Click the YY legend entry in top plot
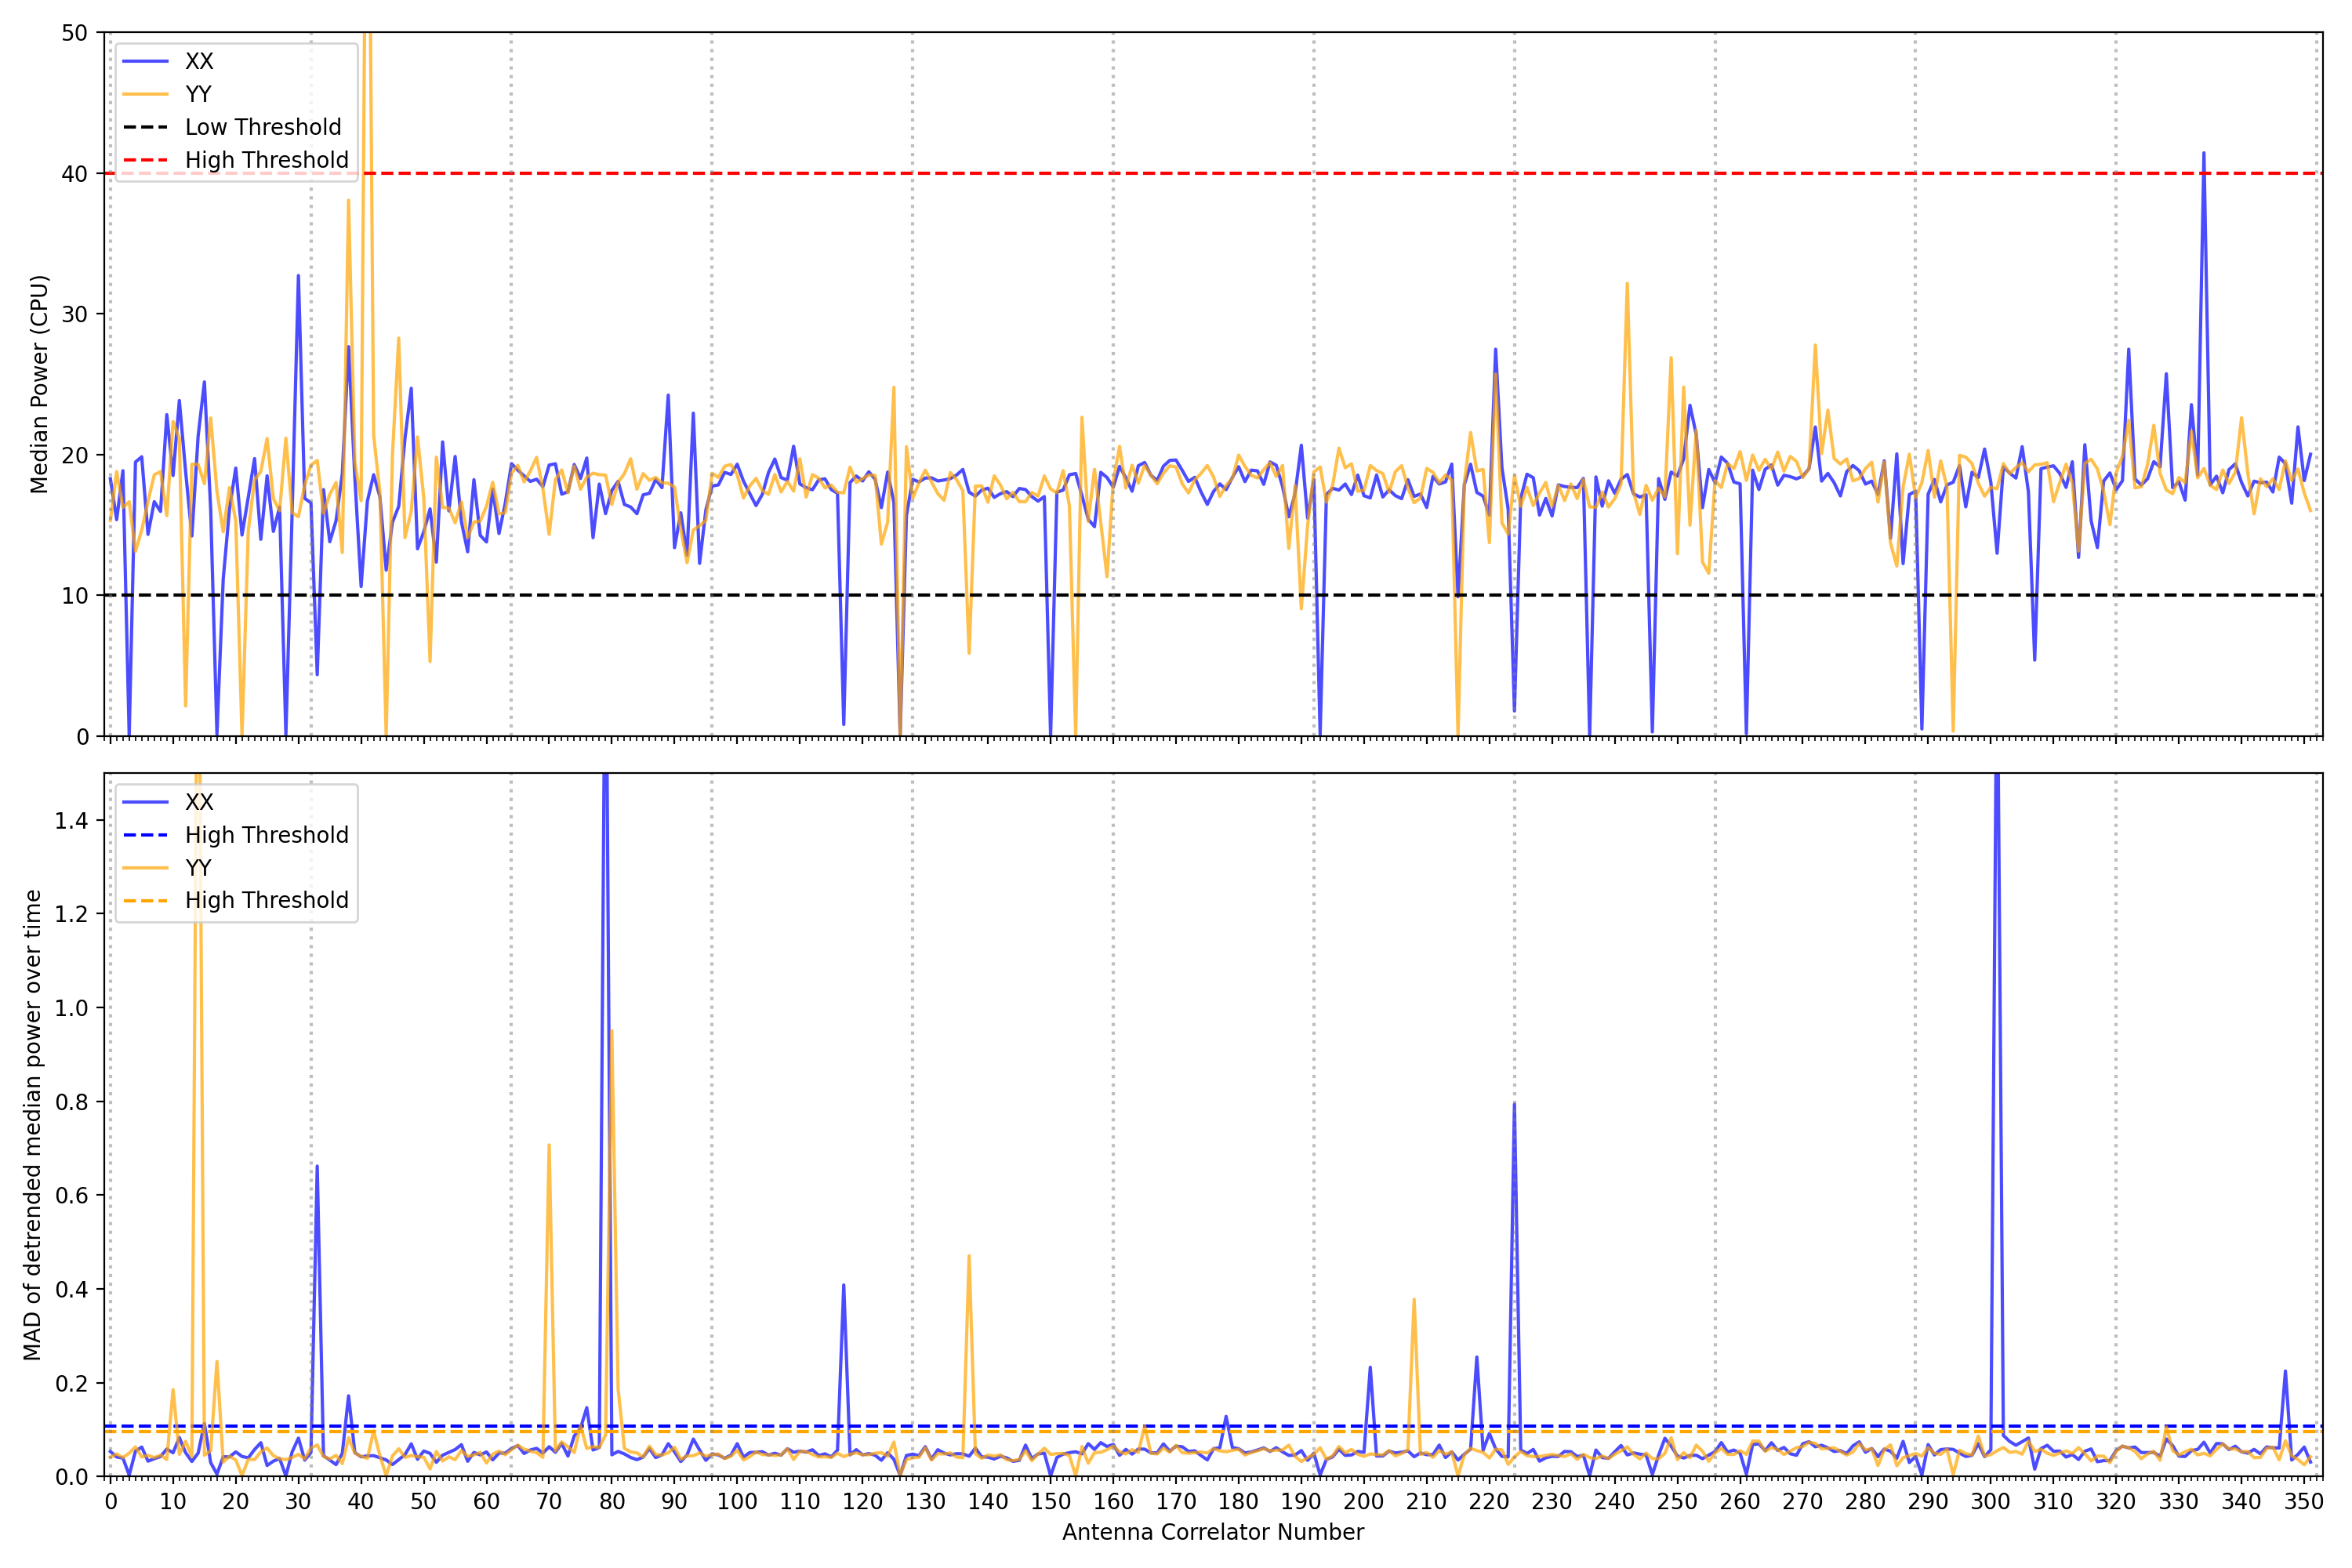 point(198,95)
